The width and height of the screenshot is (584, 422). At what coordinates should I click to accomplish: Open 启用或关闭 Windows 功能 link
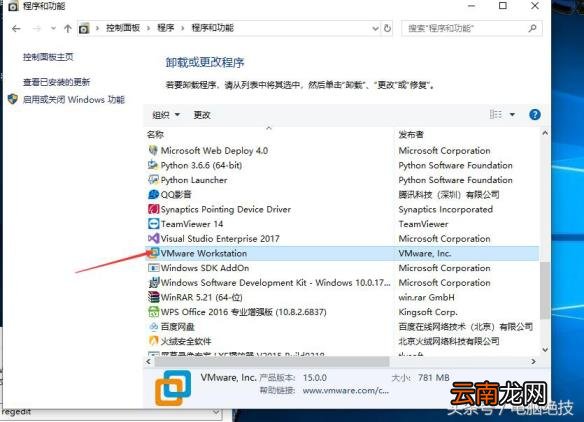point(74,99)
